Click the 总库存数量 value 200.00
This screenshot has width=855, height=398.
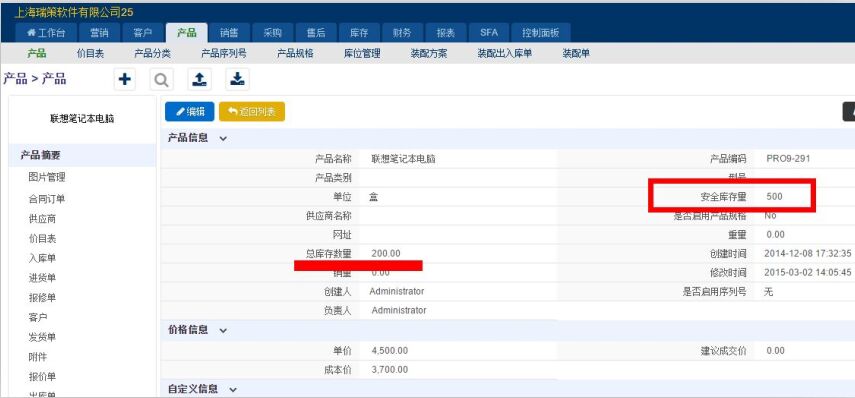(386, 253)
